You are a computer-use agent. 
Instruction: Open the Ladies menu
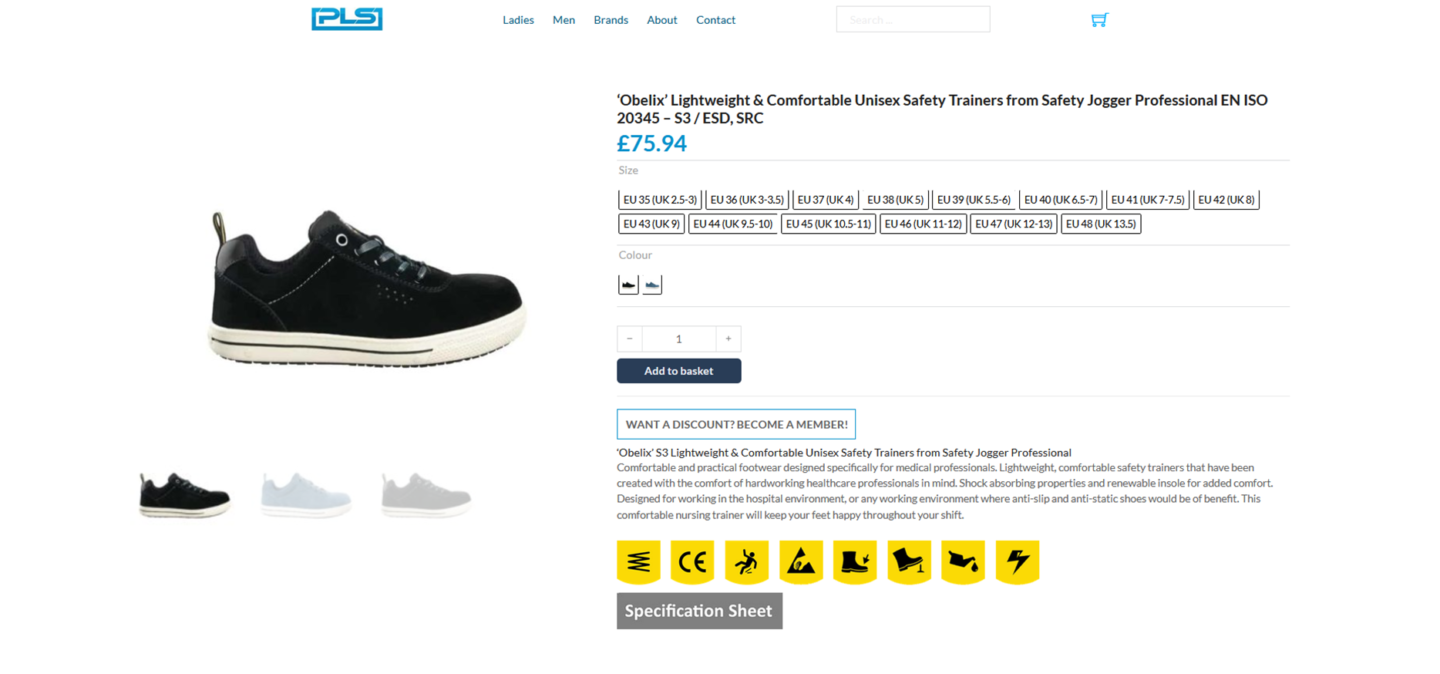click(518, 20)
